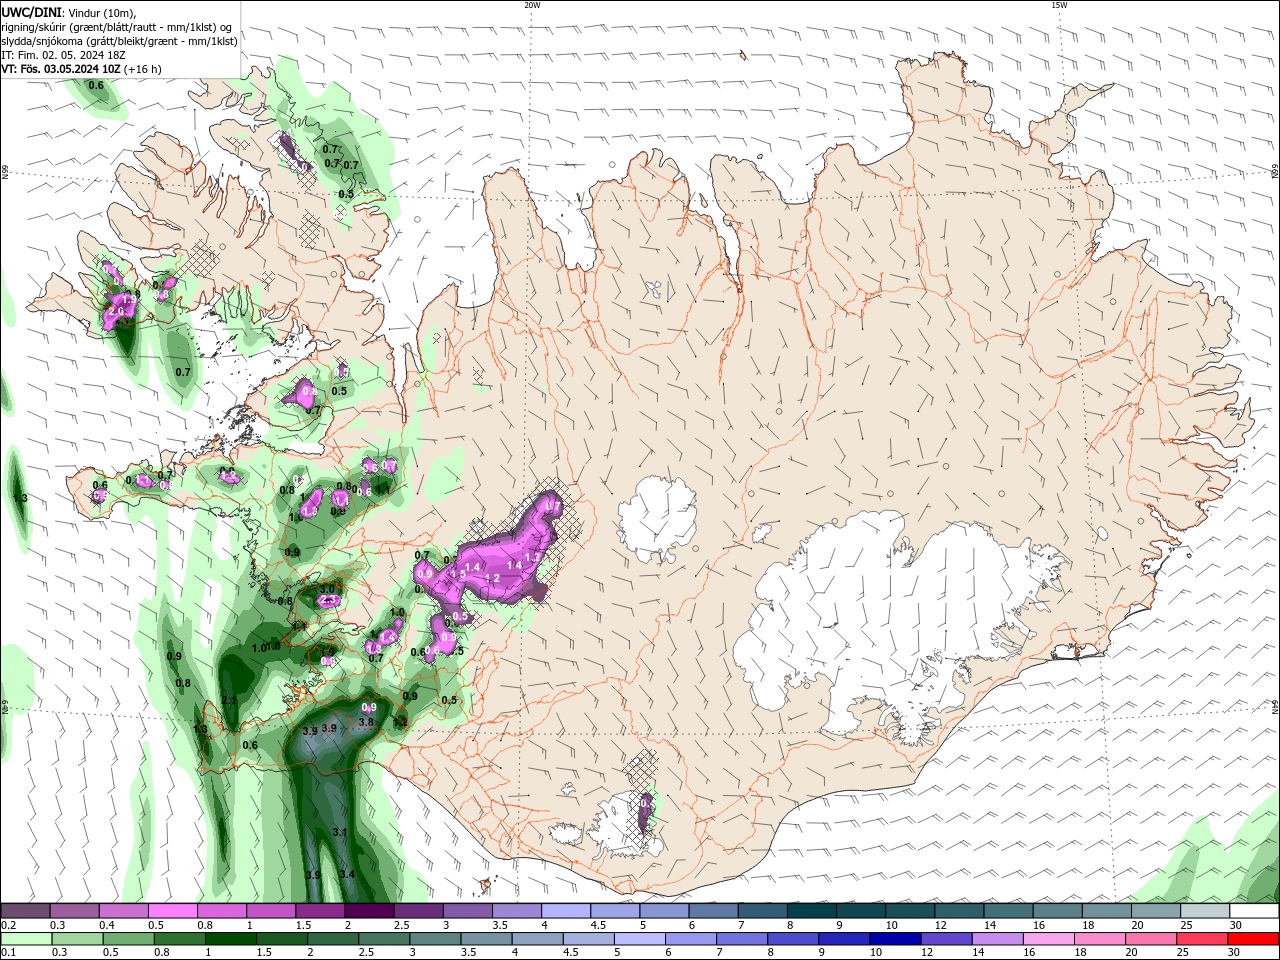Select the dark blue 10 swatch in the lower legend row
Image resolution: width=1280 pixels, height=960 pixels.
pyautogui.click(x=893, y=939)
